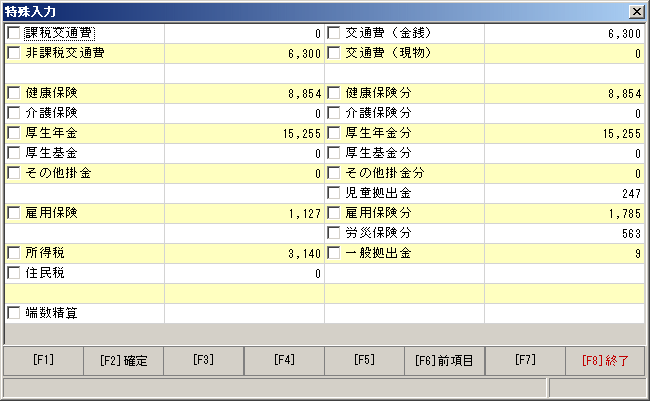This screenshot has width=650, height=401.
Task: Toggle the 健康保険 checkbox
Action: (x=14, y=92)
